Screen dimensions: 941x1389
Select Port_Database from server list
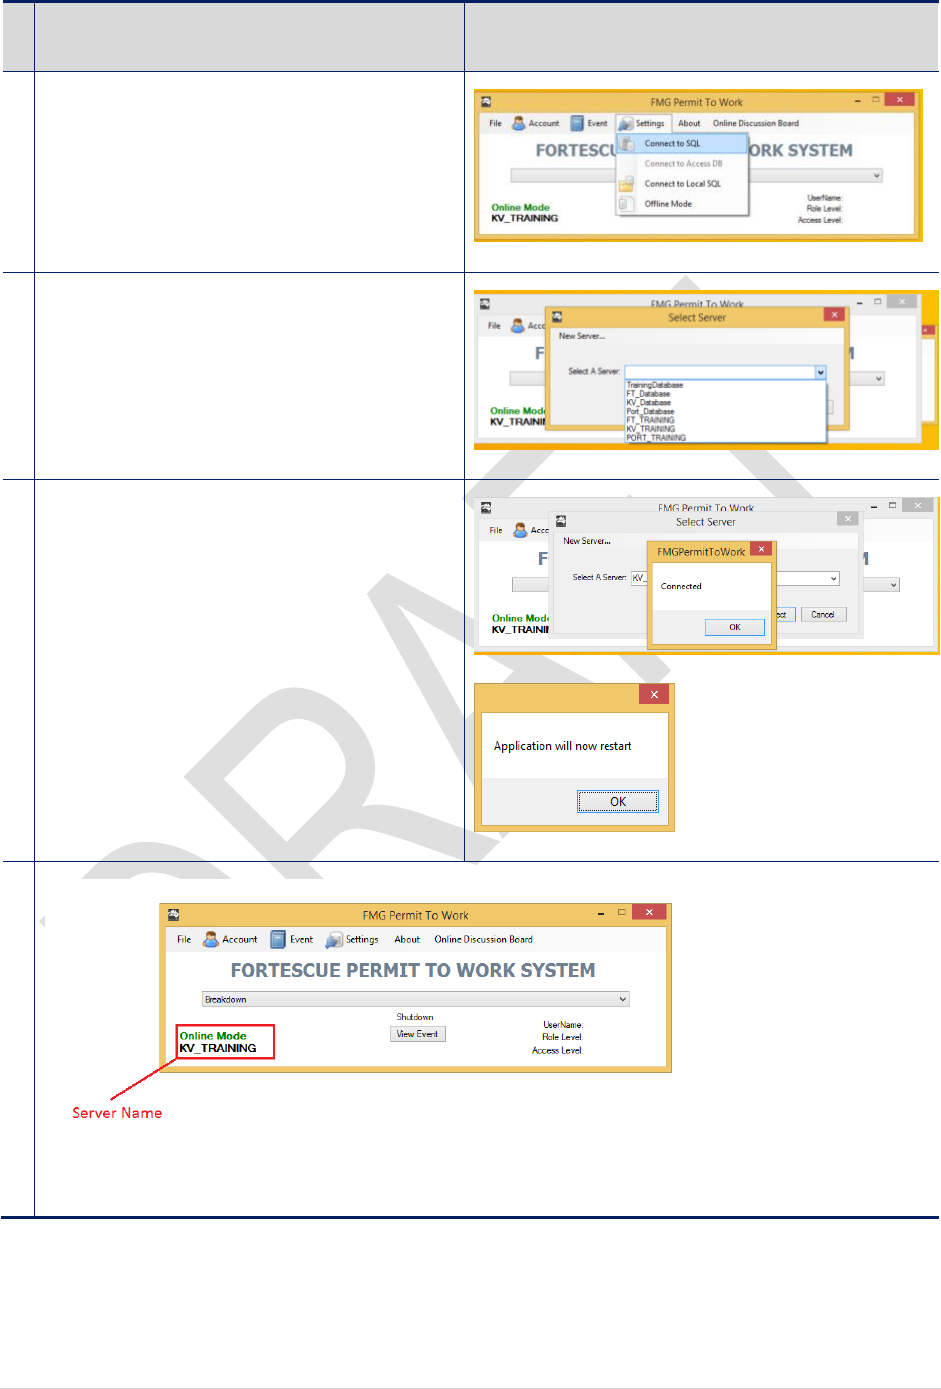[x=650, y=412]
